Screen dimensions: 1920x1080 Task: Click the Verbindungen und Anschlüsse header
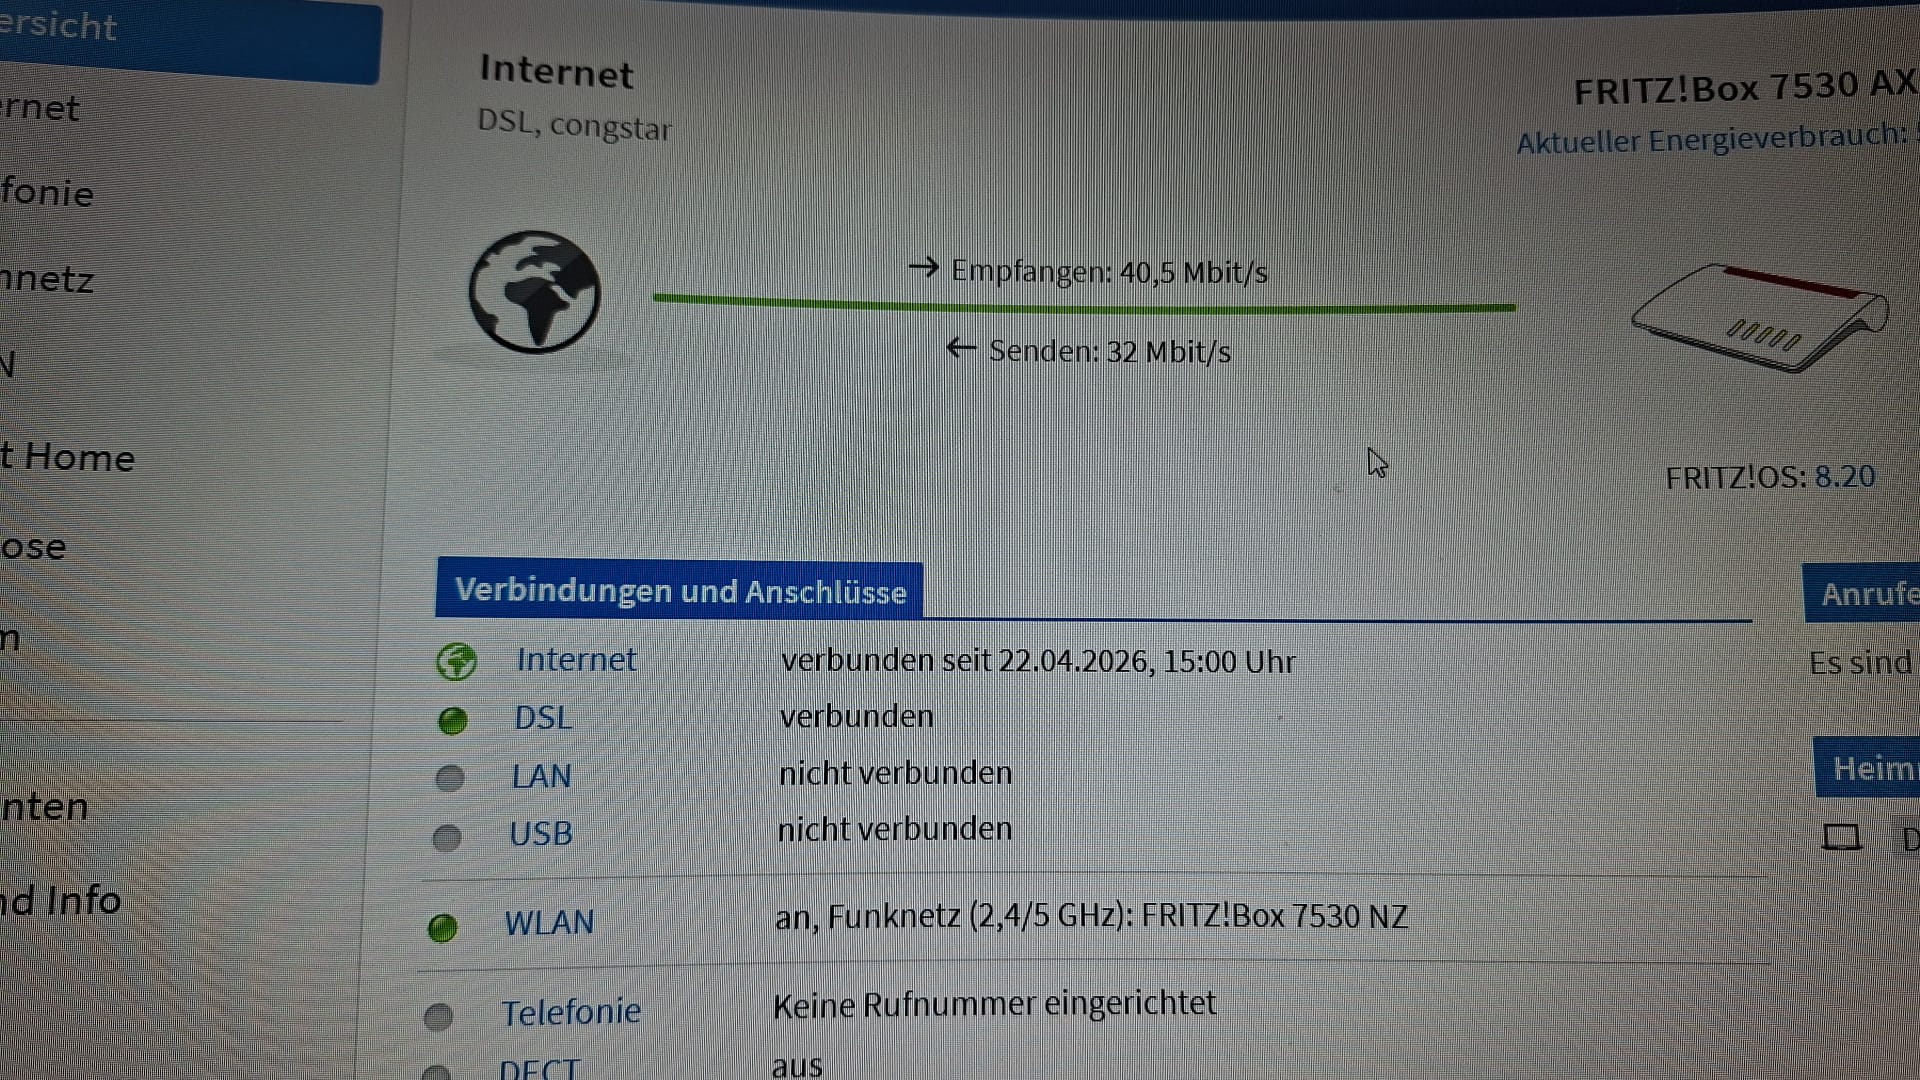679,590
